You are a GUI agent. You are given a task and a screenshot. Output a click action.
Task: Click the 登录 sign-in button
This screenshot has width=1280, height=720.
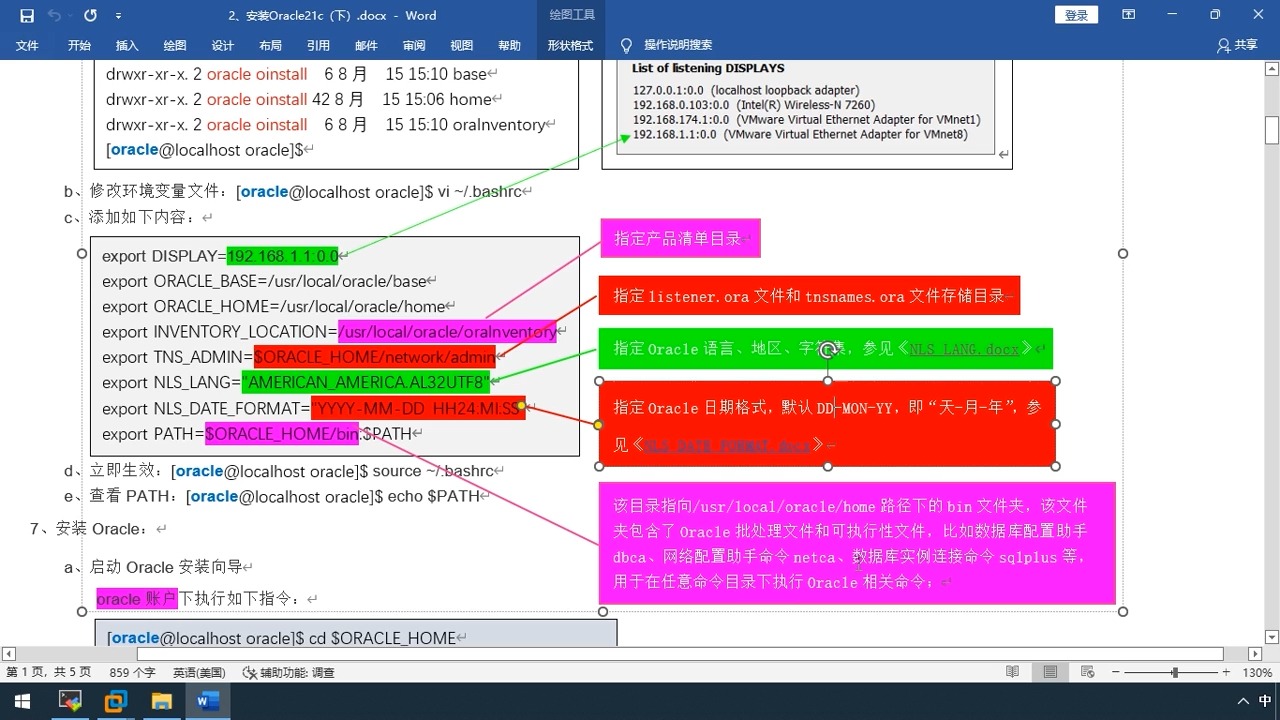[1076, 15]
